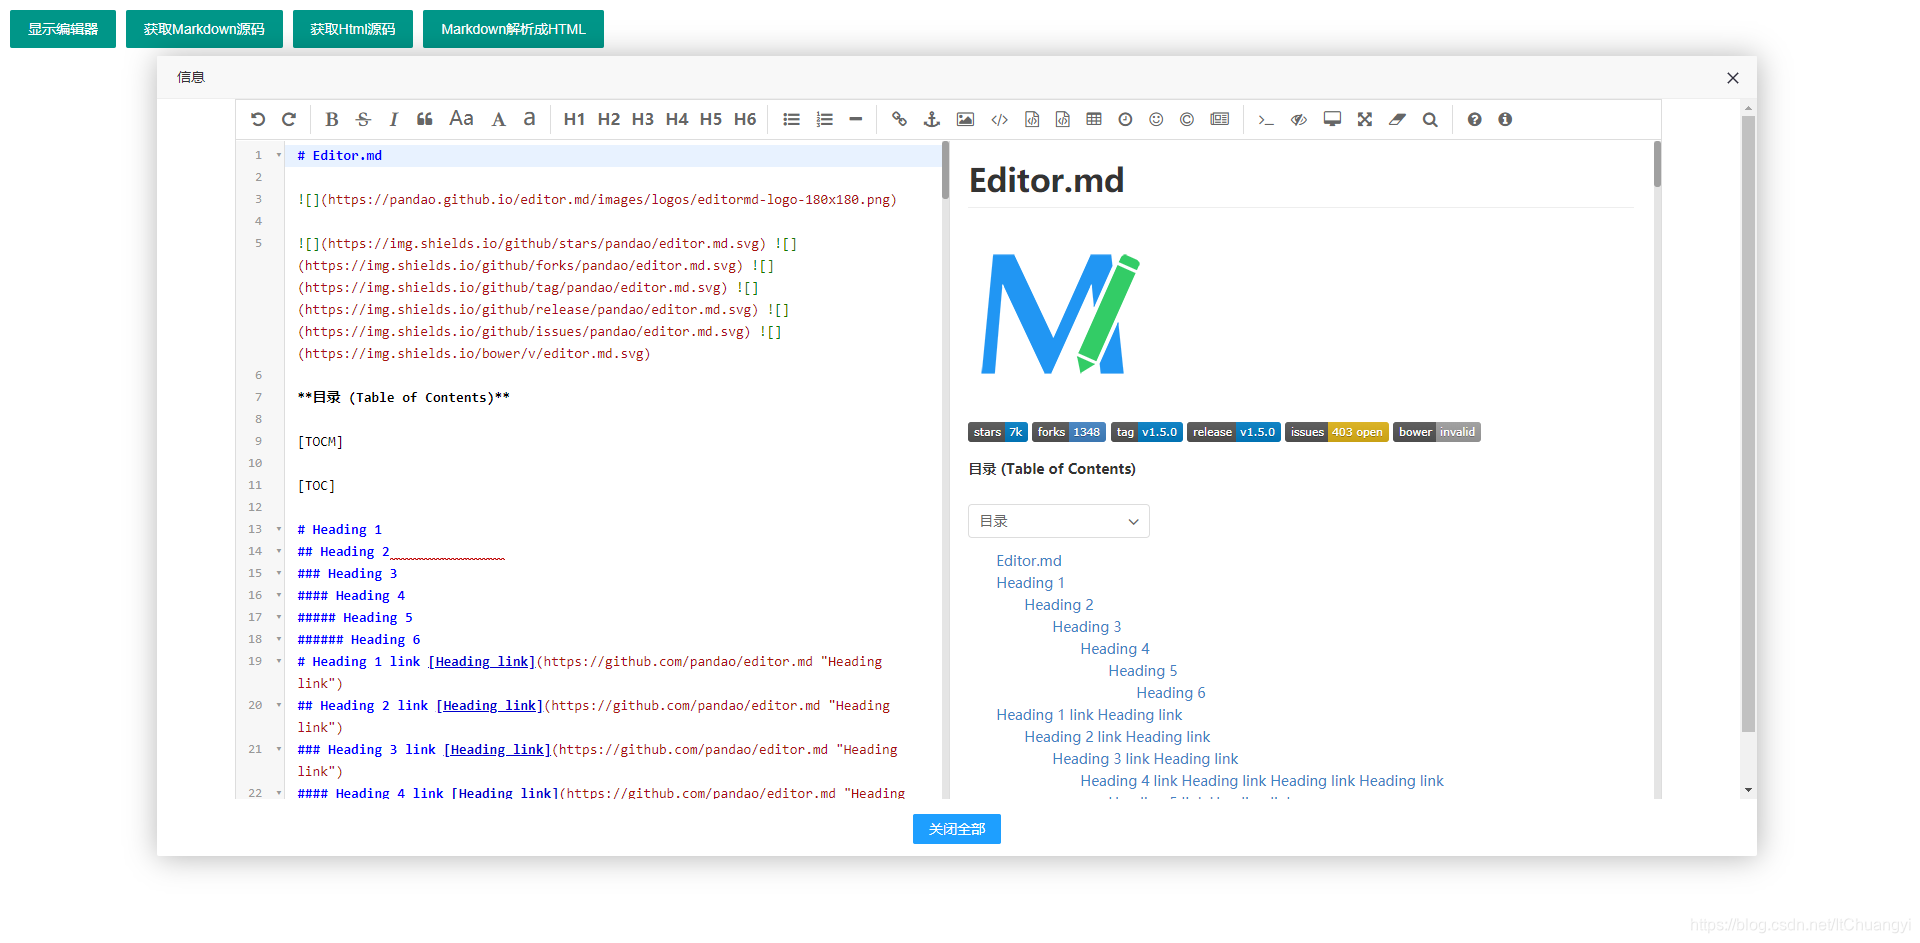Insert a horizontal rule
Image resolution: width=1920 pixels, height=943 pixels.
855,119
